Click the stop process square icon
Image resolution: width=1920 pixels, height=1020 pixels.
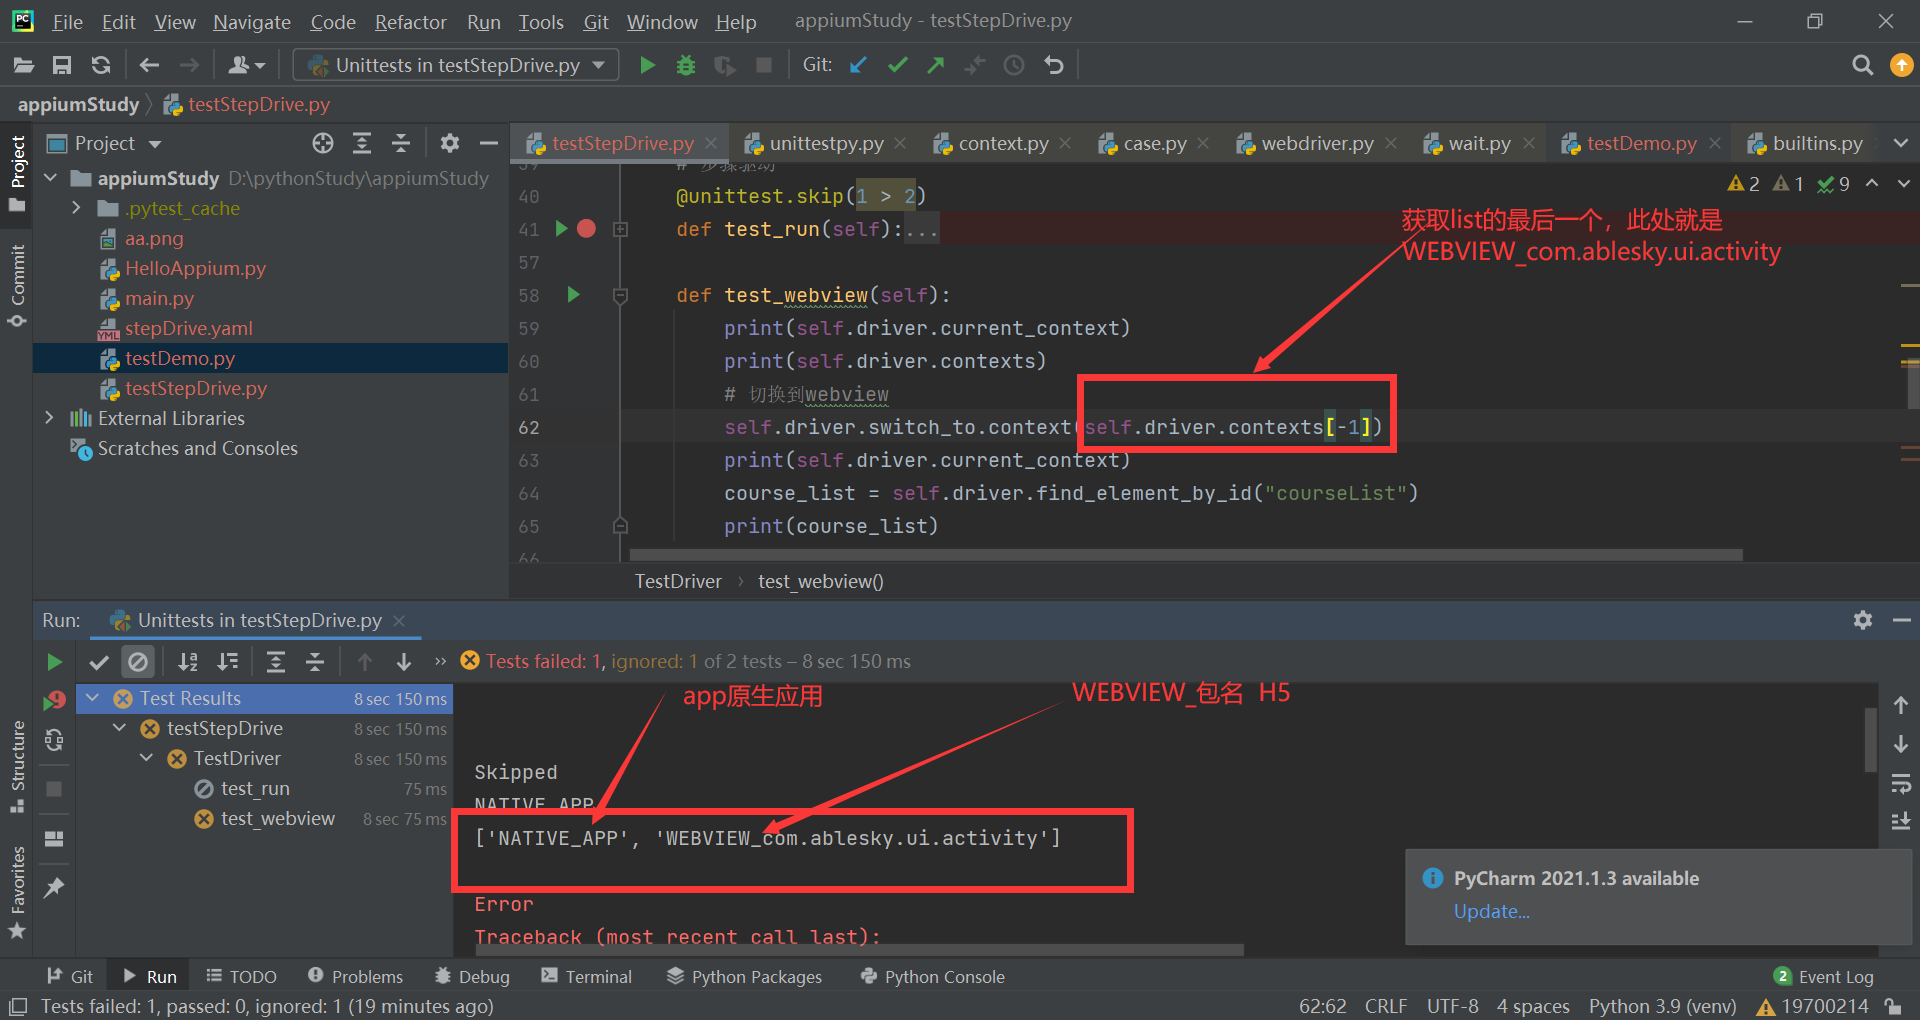(x=764, y=65)
